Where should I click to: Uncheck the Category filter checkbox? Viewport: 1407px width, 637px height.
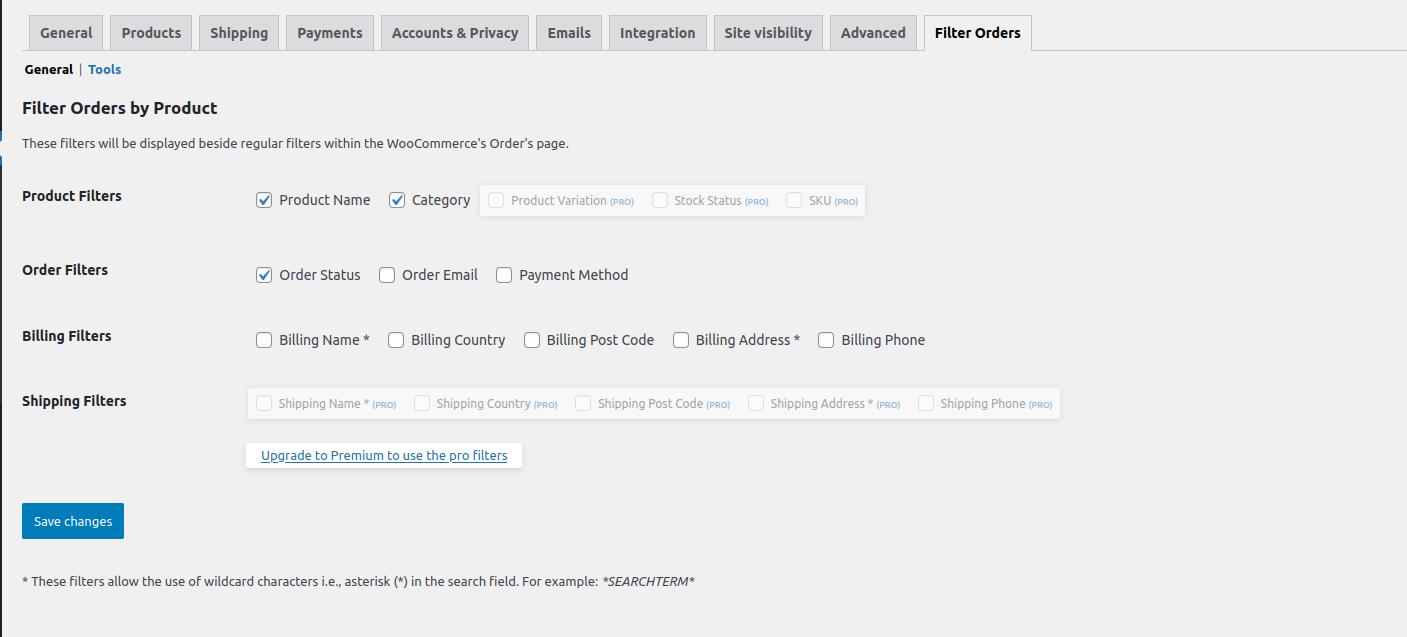pos(397,200)
